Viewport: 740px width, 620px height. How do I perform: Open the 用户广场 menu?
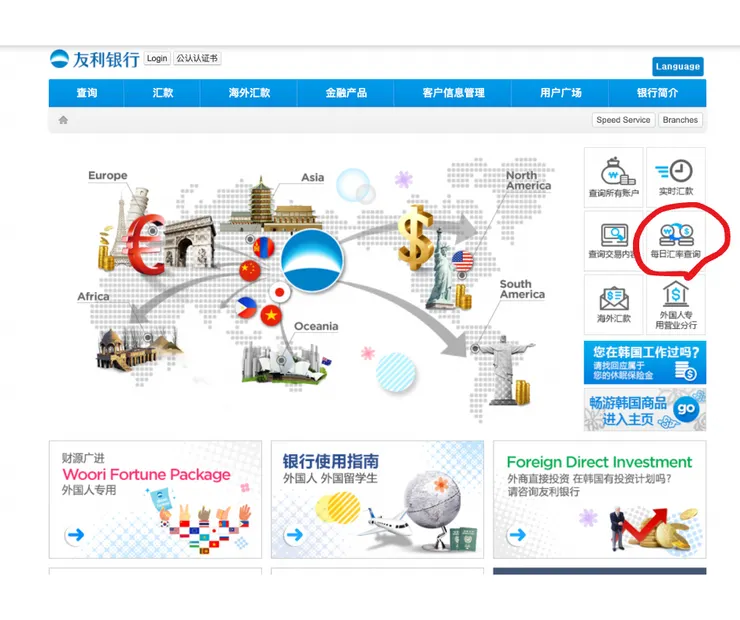(560, 93)
